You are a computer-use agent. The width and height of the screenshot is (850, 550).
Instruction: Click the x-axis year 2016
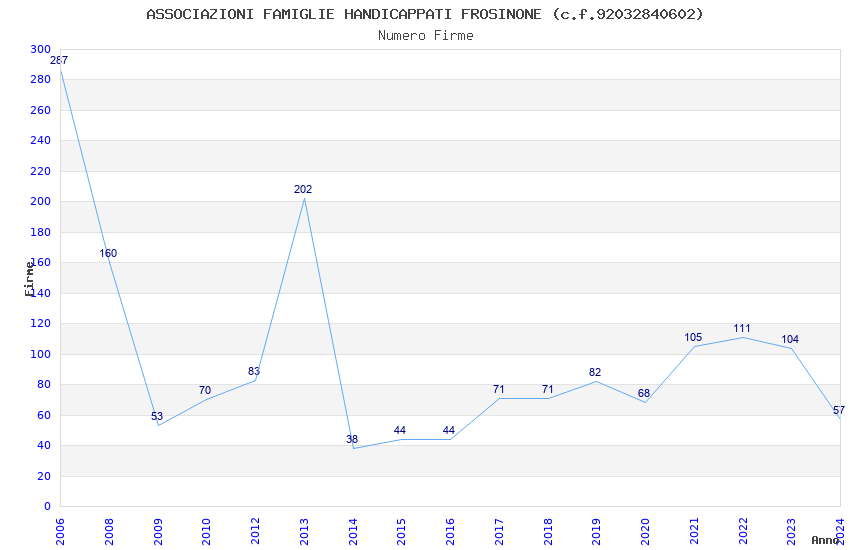pos(450,531)
